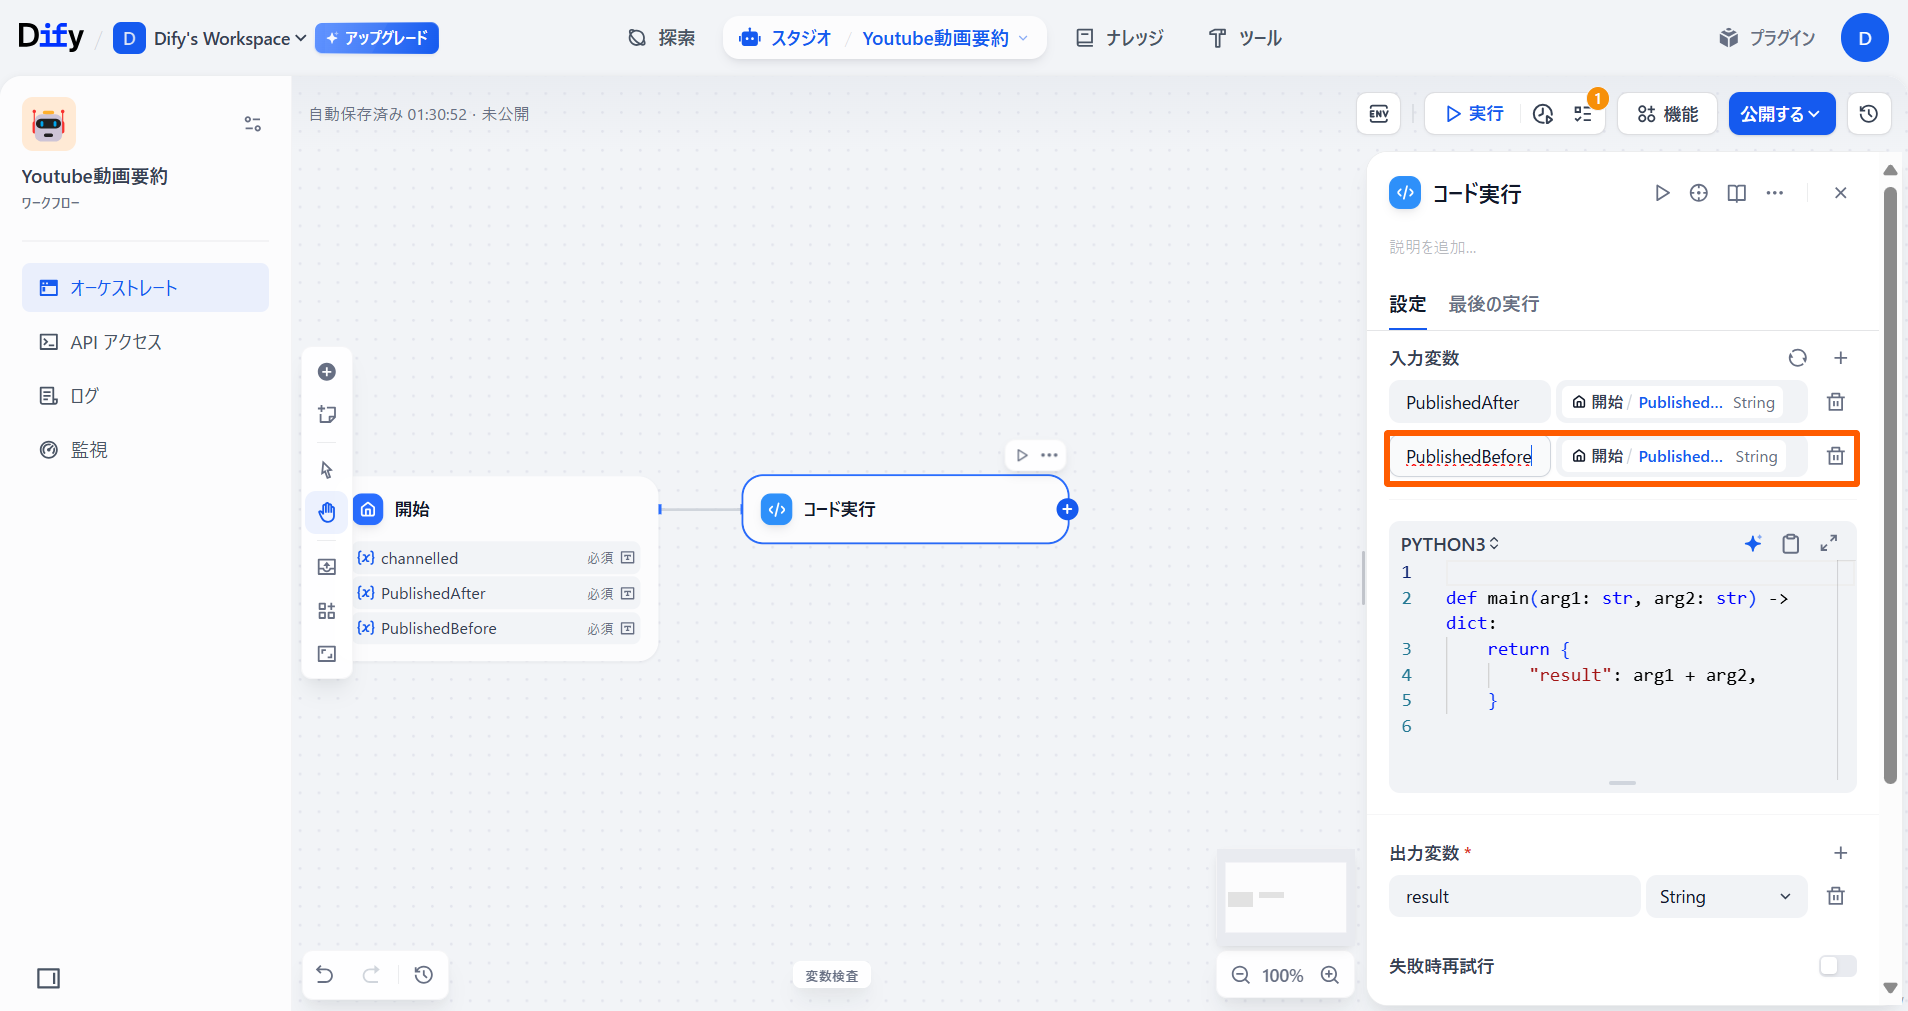Viewport: 1908px width, 1011px height.
Task: Open the PYTHON3 language selector
Action: pyautogui.click(x=1449, y=544)
